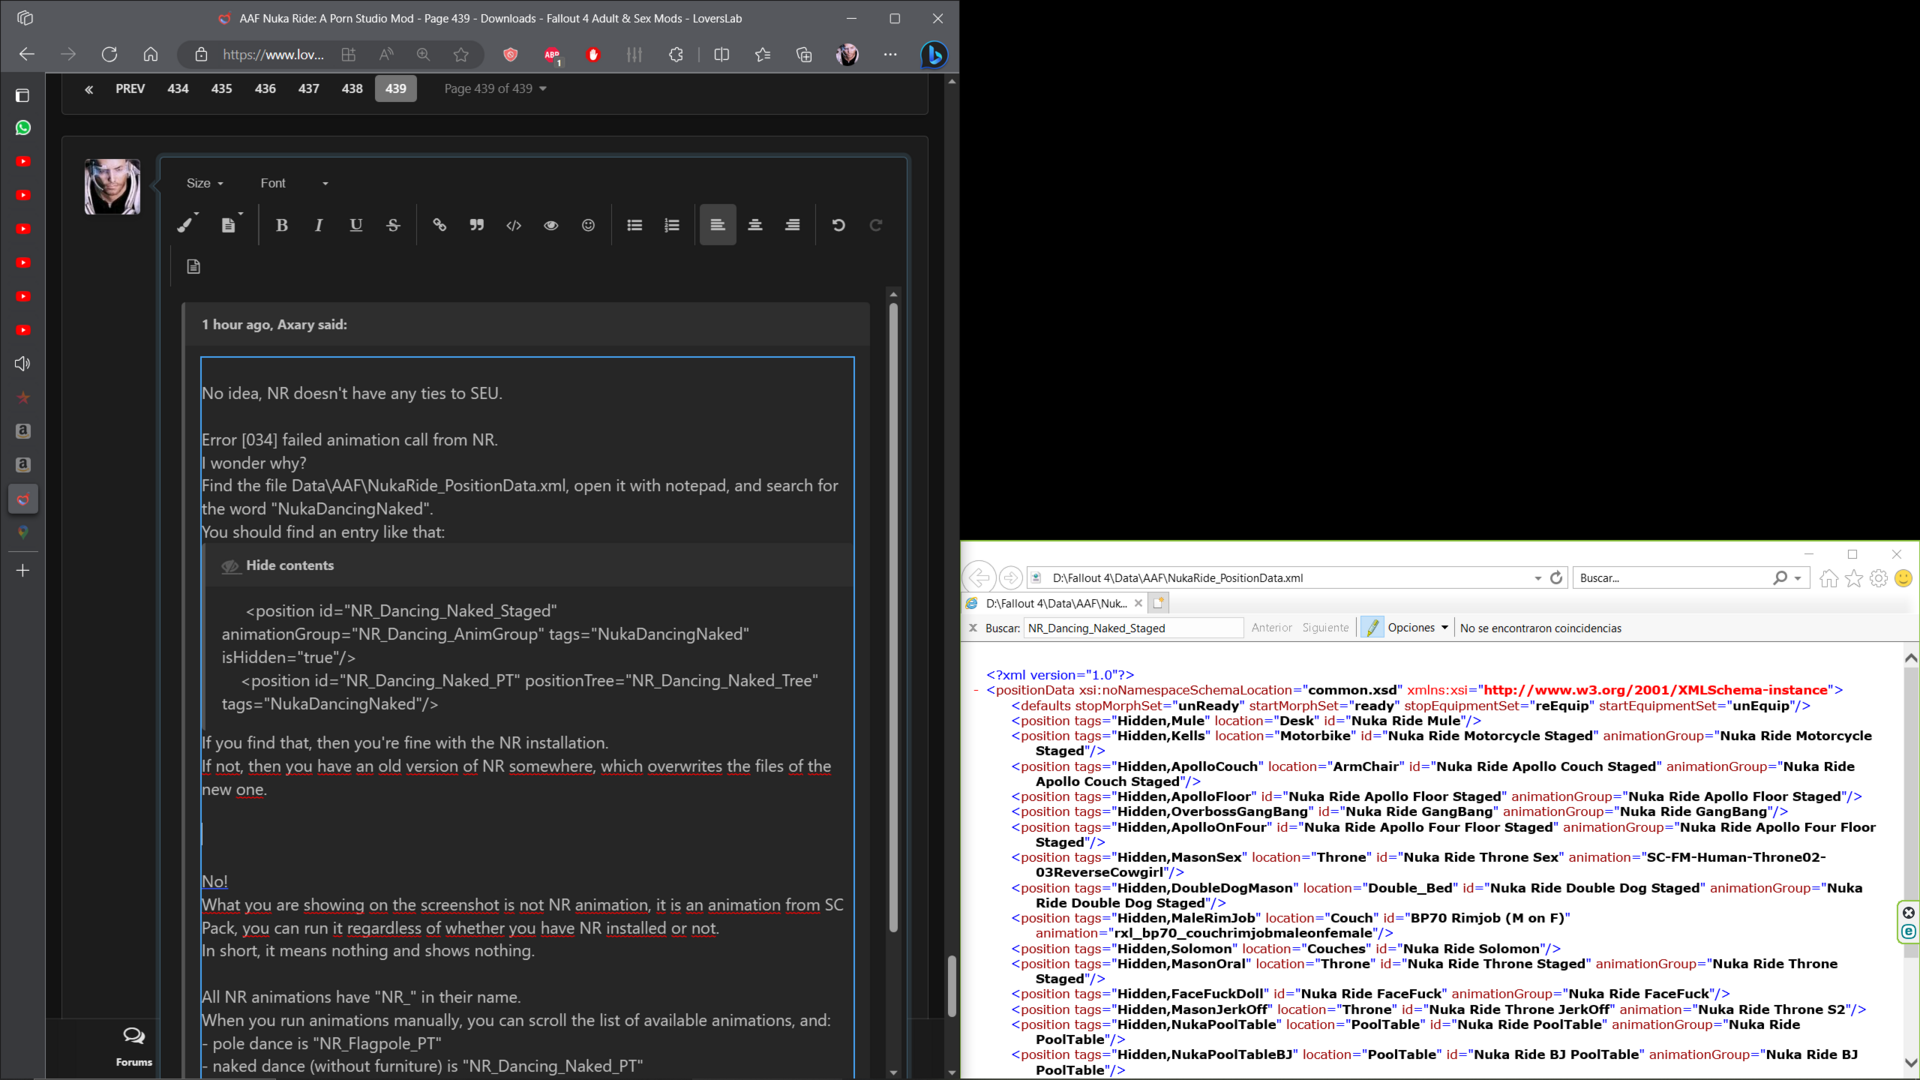Open the Opciones dropdown in the find bar

pos(1418,628)
